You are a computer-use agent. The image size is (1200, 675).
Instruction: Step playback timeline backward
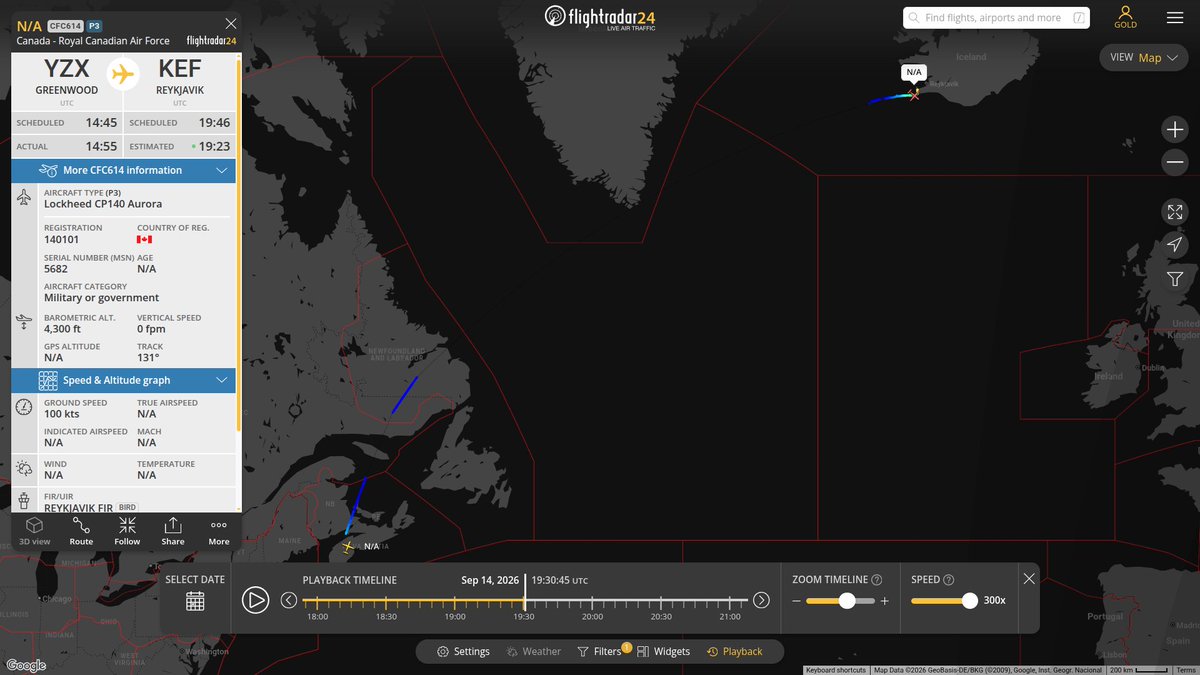pos(288,600)
